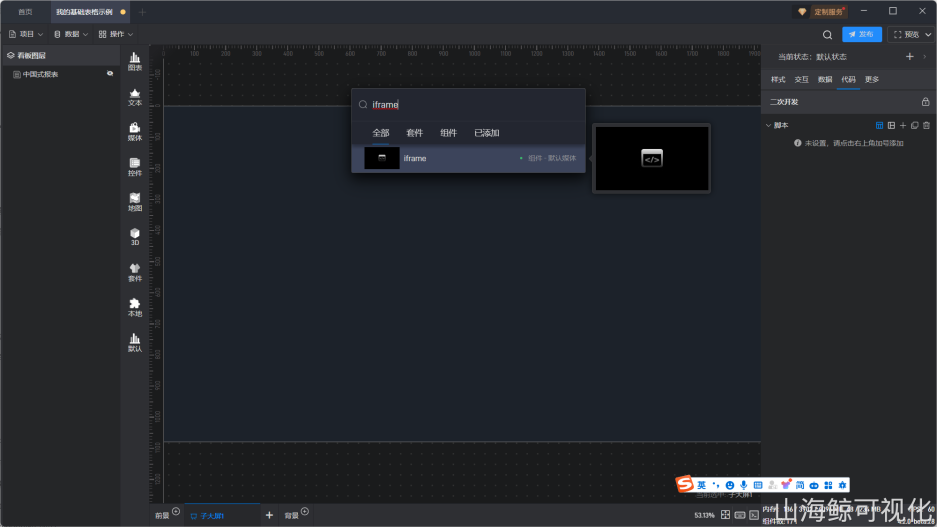
Task: Open the 数据 dropdown menu
Action: click(x=71, y=35)
